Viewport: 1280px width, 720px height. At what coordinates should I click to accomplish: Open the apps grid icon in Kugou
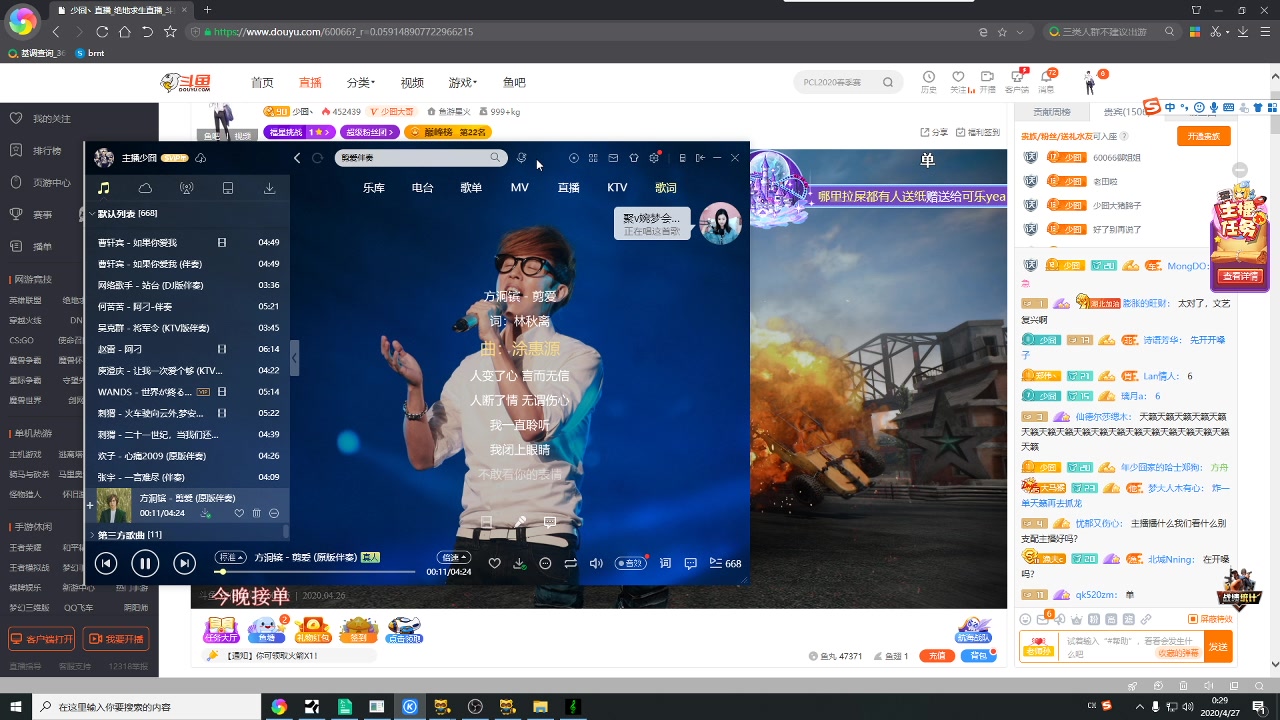[x=593, y=158]
